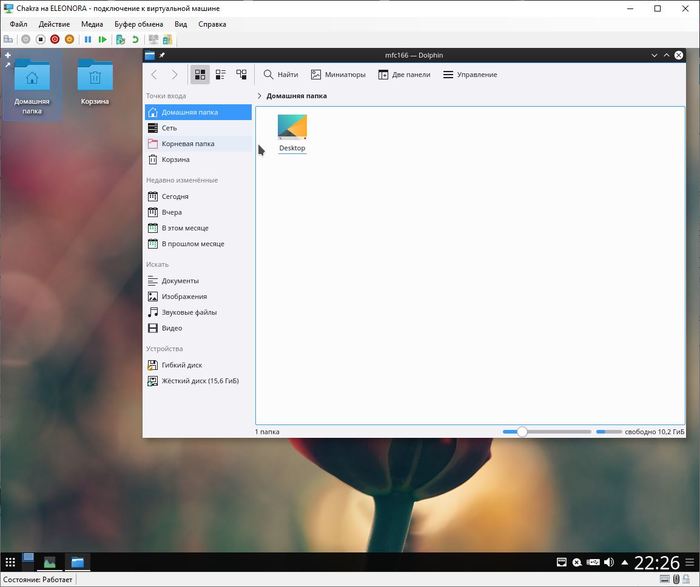Toggle Миниатюры thumbnail previews

click(x=337, y=74)
